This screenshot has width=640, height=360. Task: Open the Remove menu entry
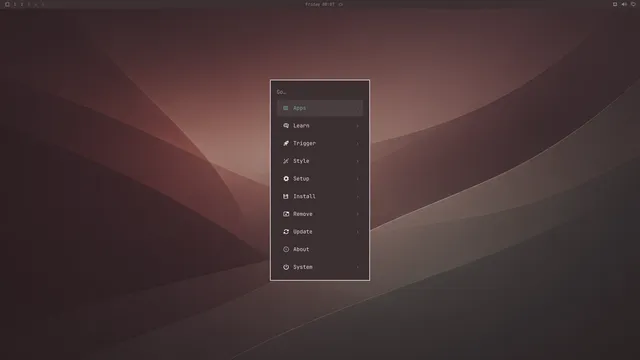point(320,214)
